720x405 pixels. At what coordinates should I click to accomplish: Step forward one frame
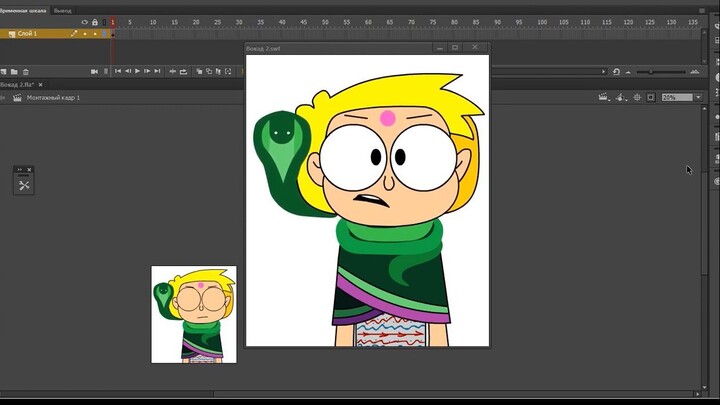click(x=147, y=71)
